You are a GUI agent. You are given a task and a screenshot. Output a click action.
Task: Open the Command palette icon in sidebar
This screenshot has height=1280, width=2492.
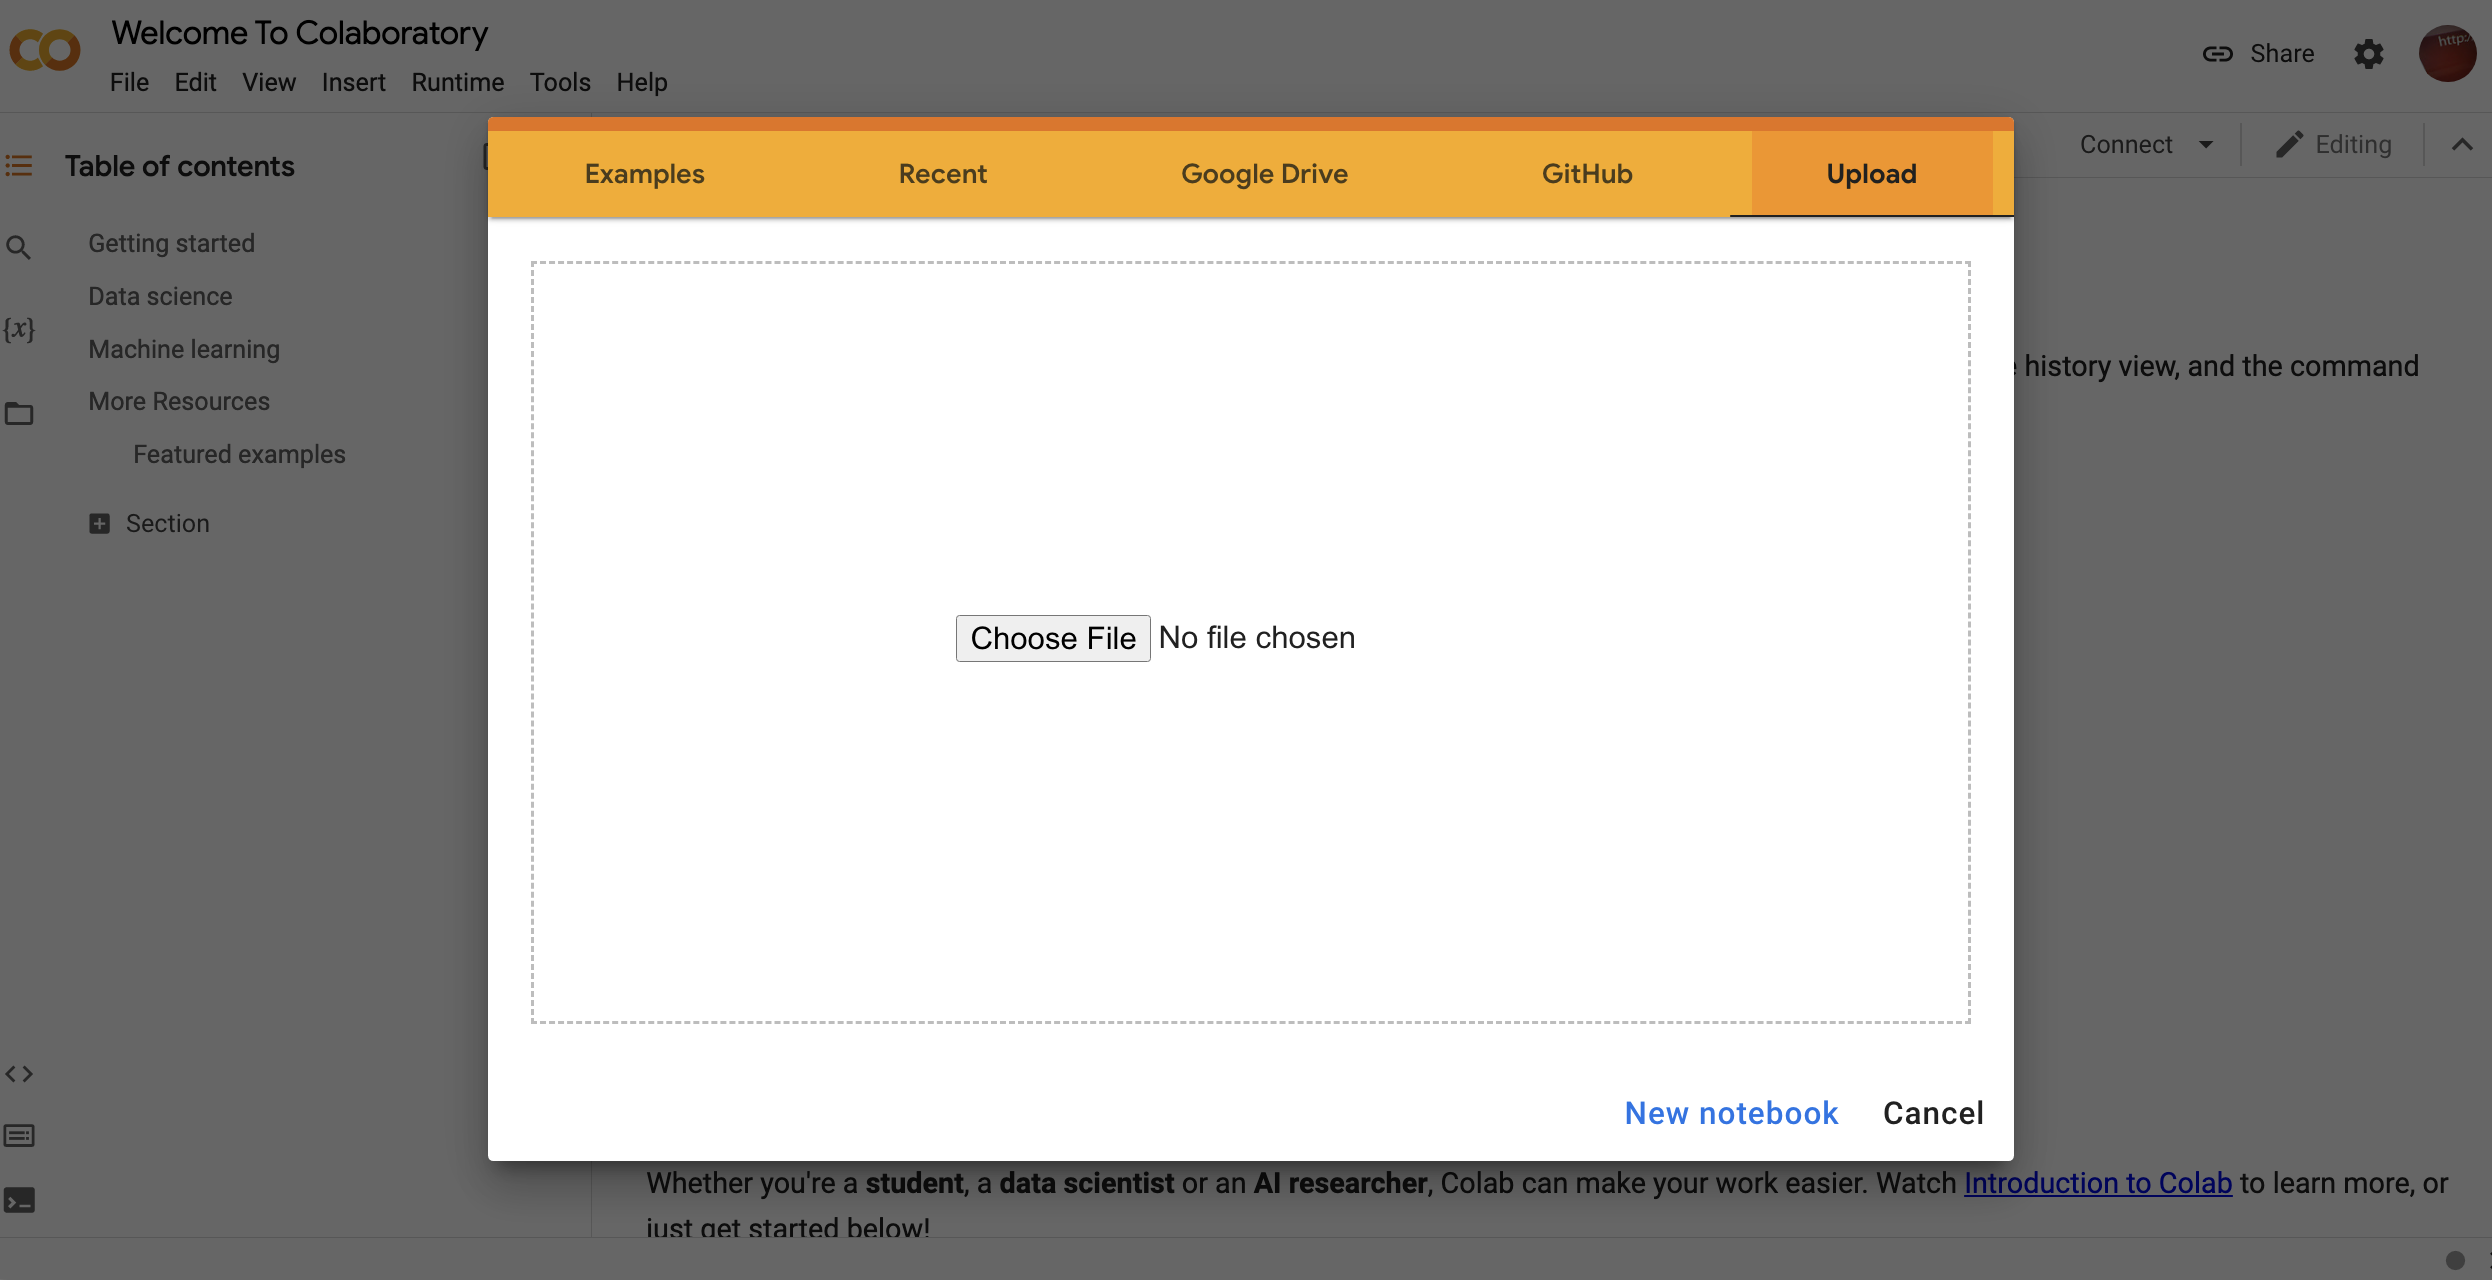19,1136
